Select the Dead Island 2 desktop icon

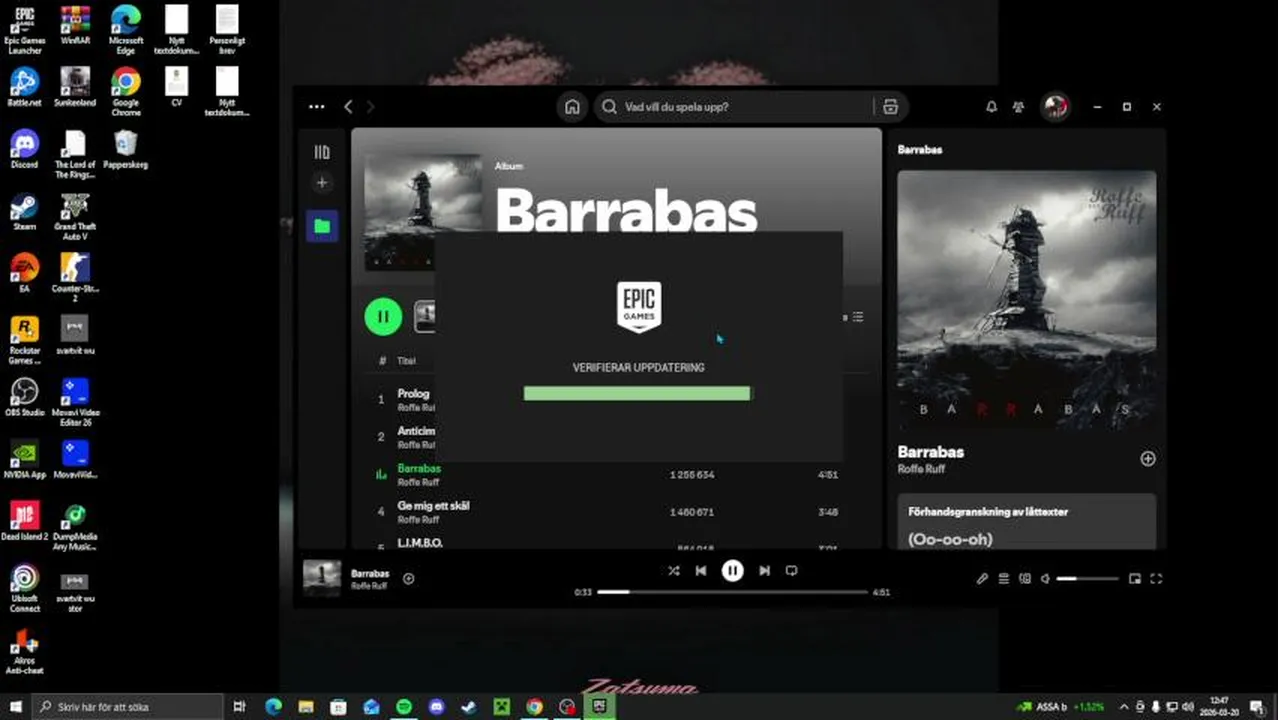pyautogui.click(x=24, y=520)
